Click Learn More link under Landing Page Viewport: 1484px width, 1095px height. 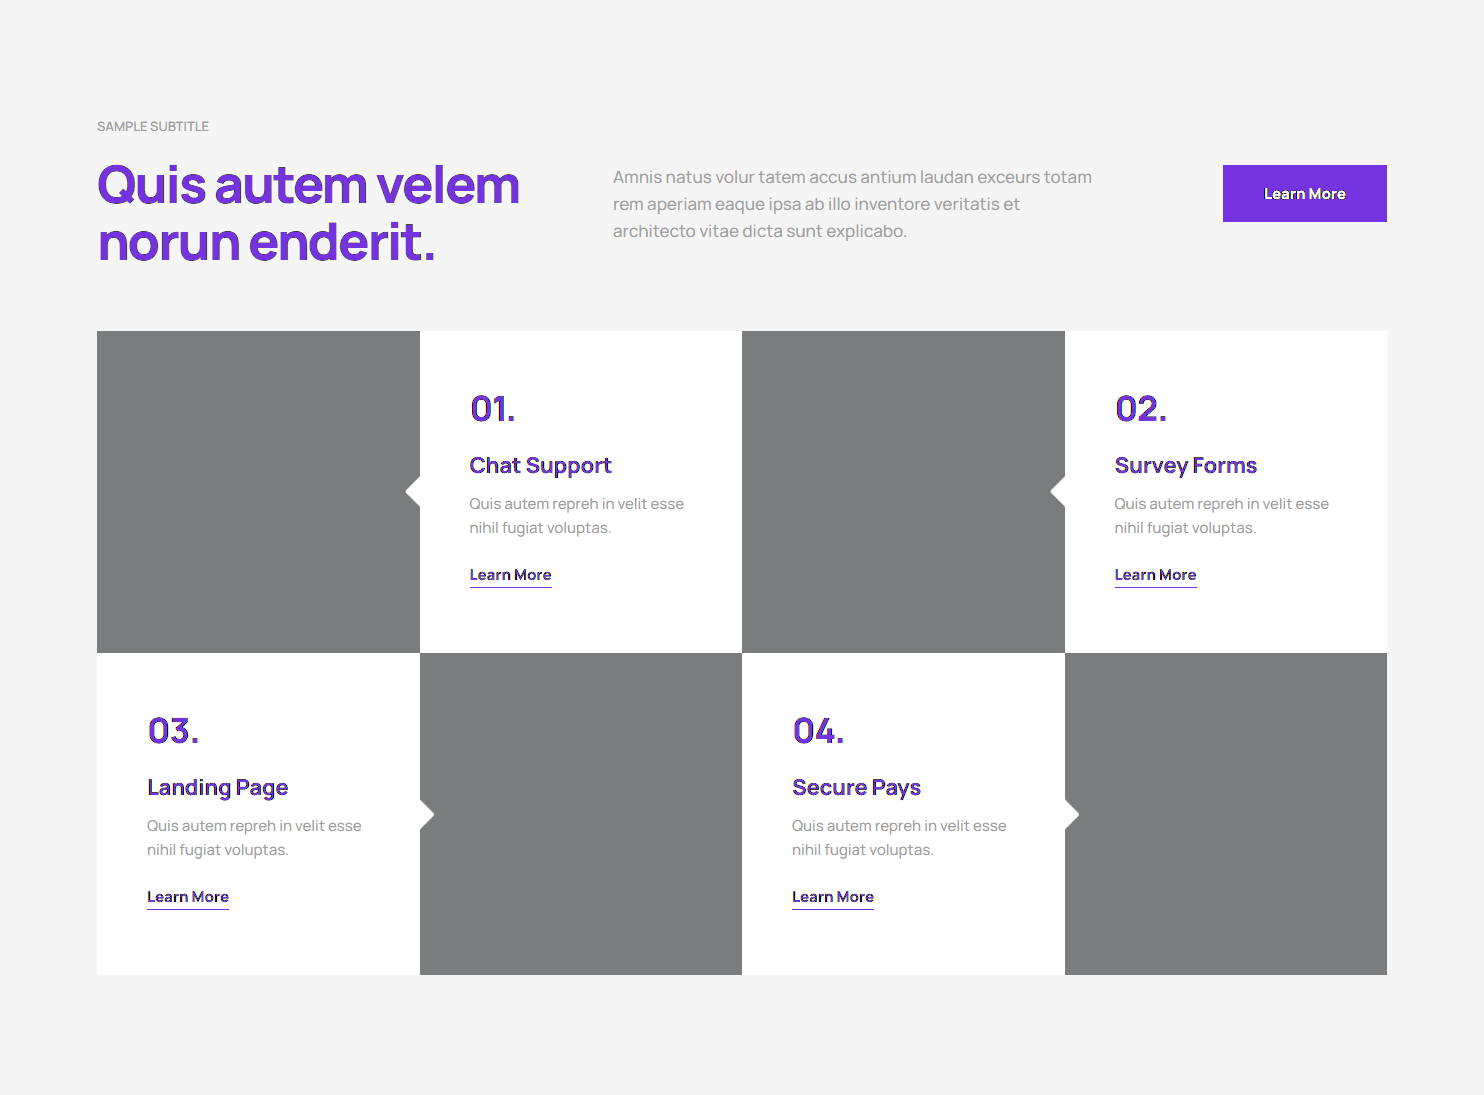(x=188, y=897)
